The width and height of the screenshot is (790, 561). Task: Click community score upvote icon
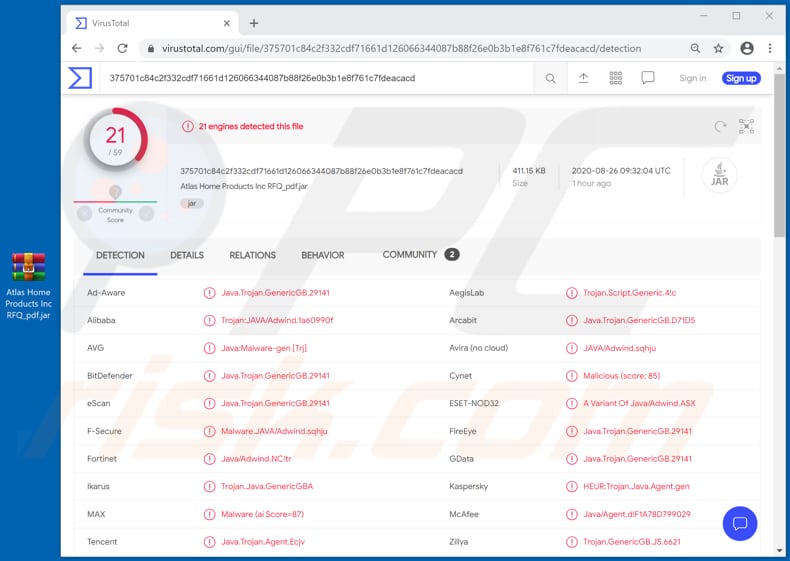click(146, 214)
